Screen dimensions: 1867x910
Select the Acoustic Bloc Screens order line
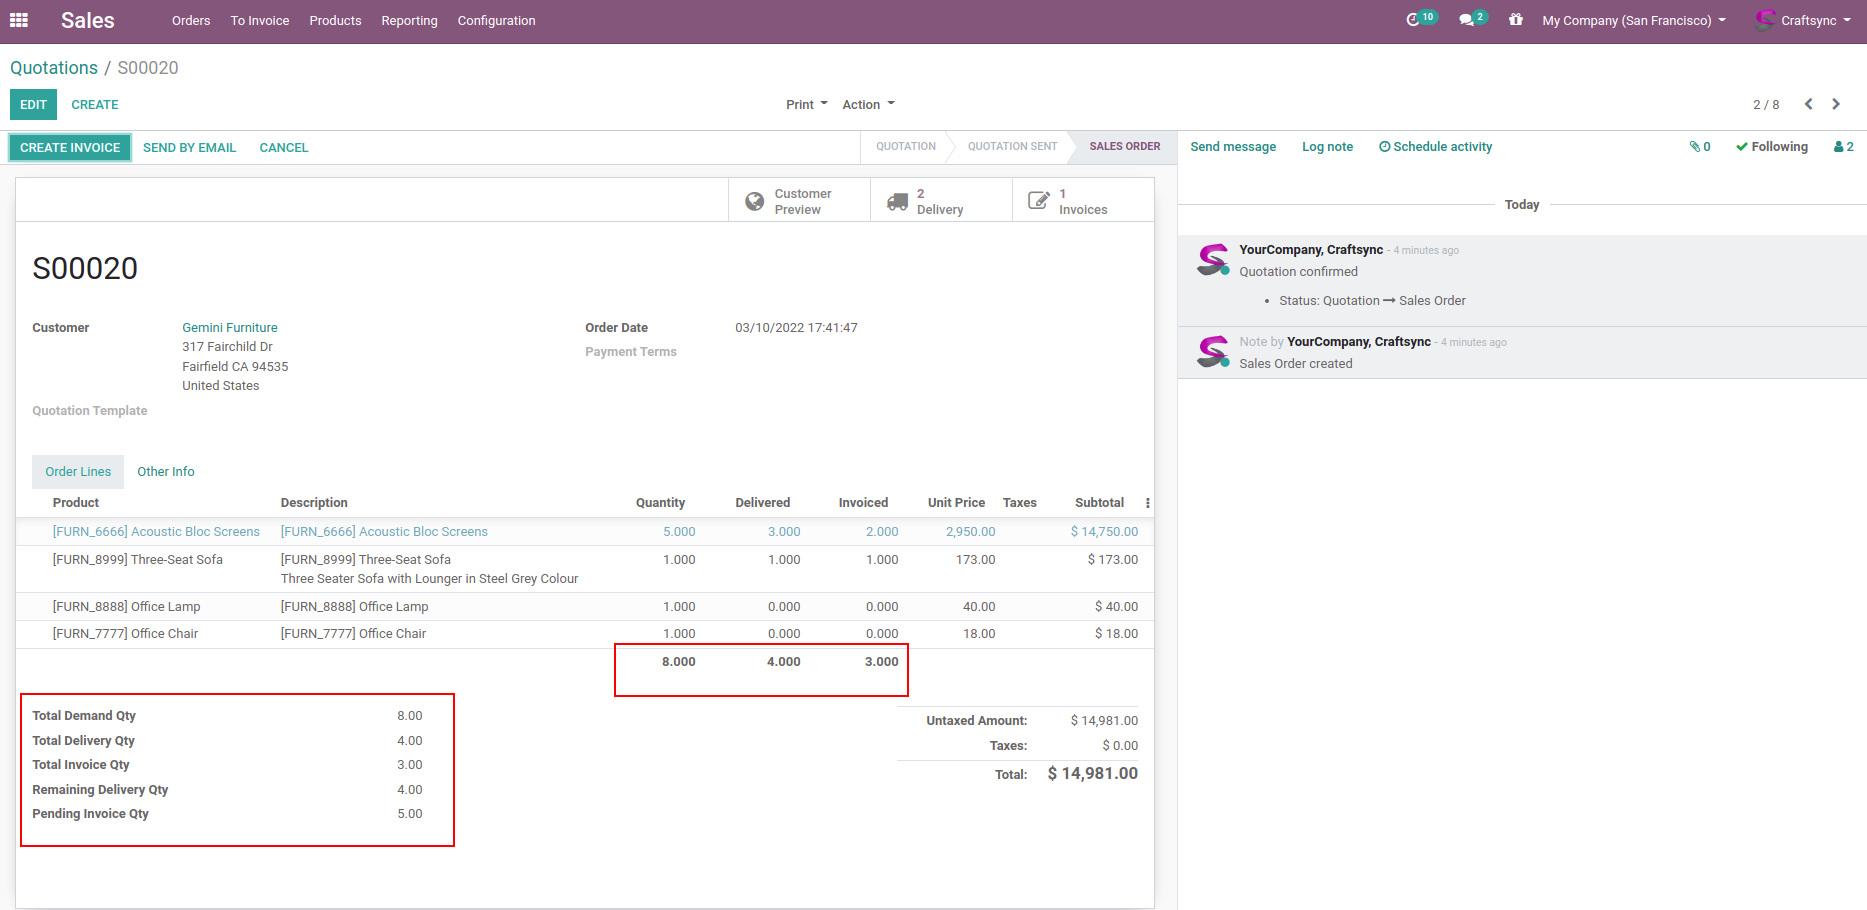point(156,532)
